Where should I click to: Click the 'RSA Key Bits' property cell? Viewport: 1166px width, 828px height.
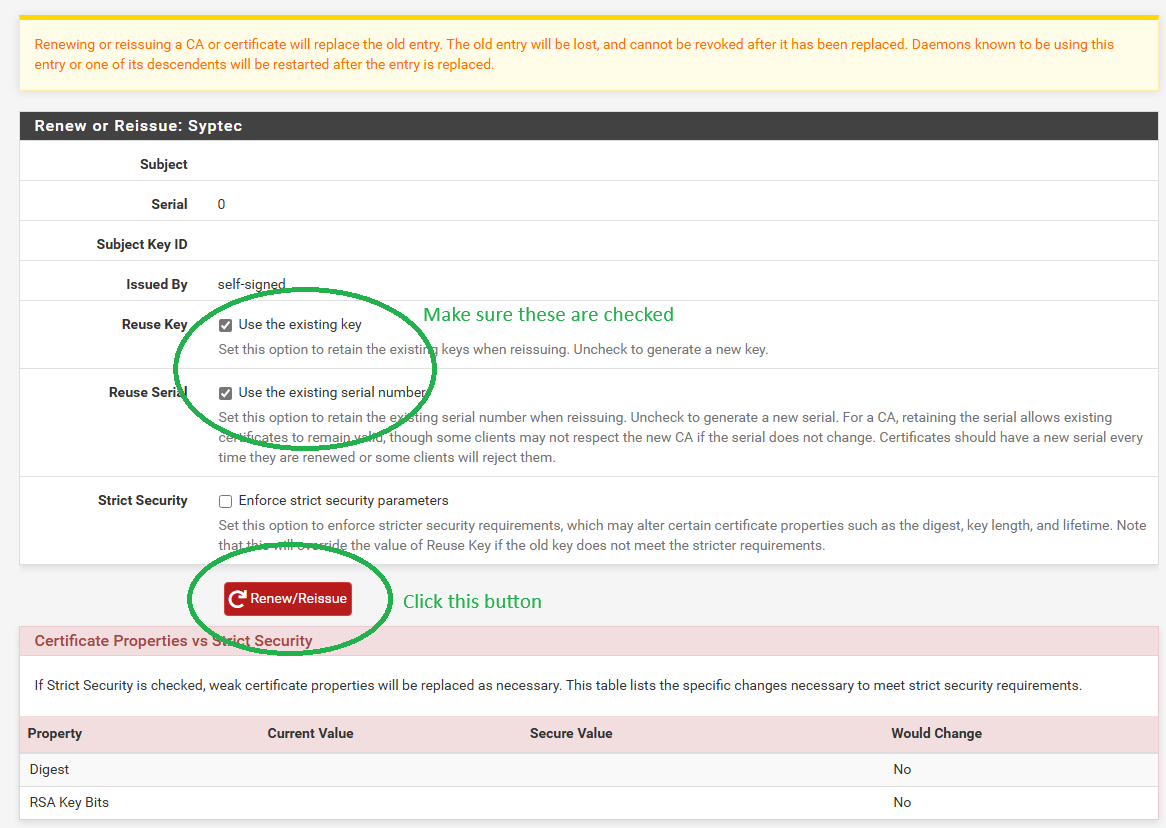coord(69,802)
